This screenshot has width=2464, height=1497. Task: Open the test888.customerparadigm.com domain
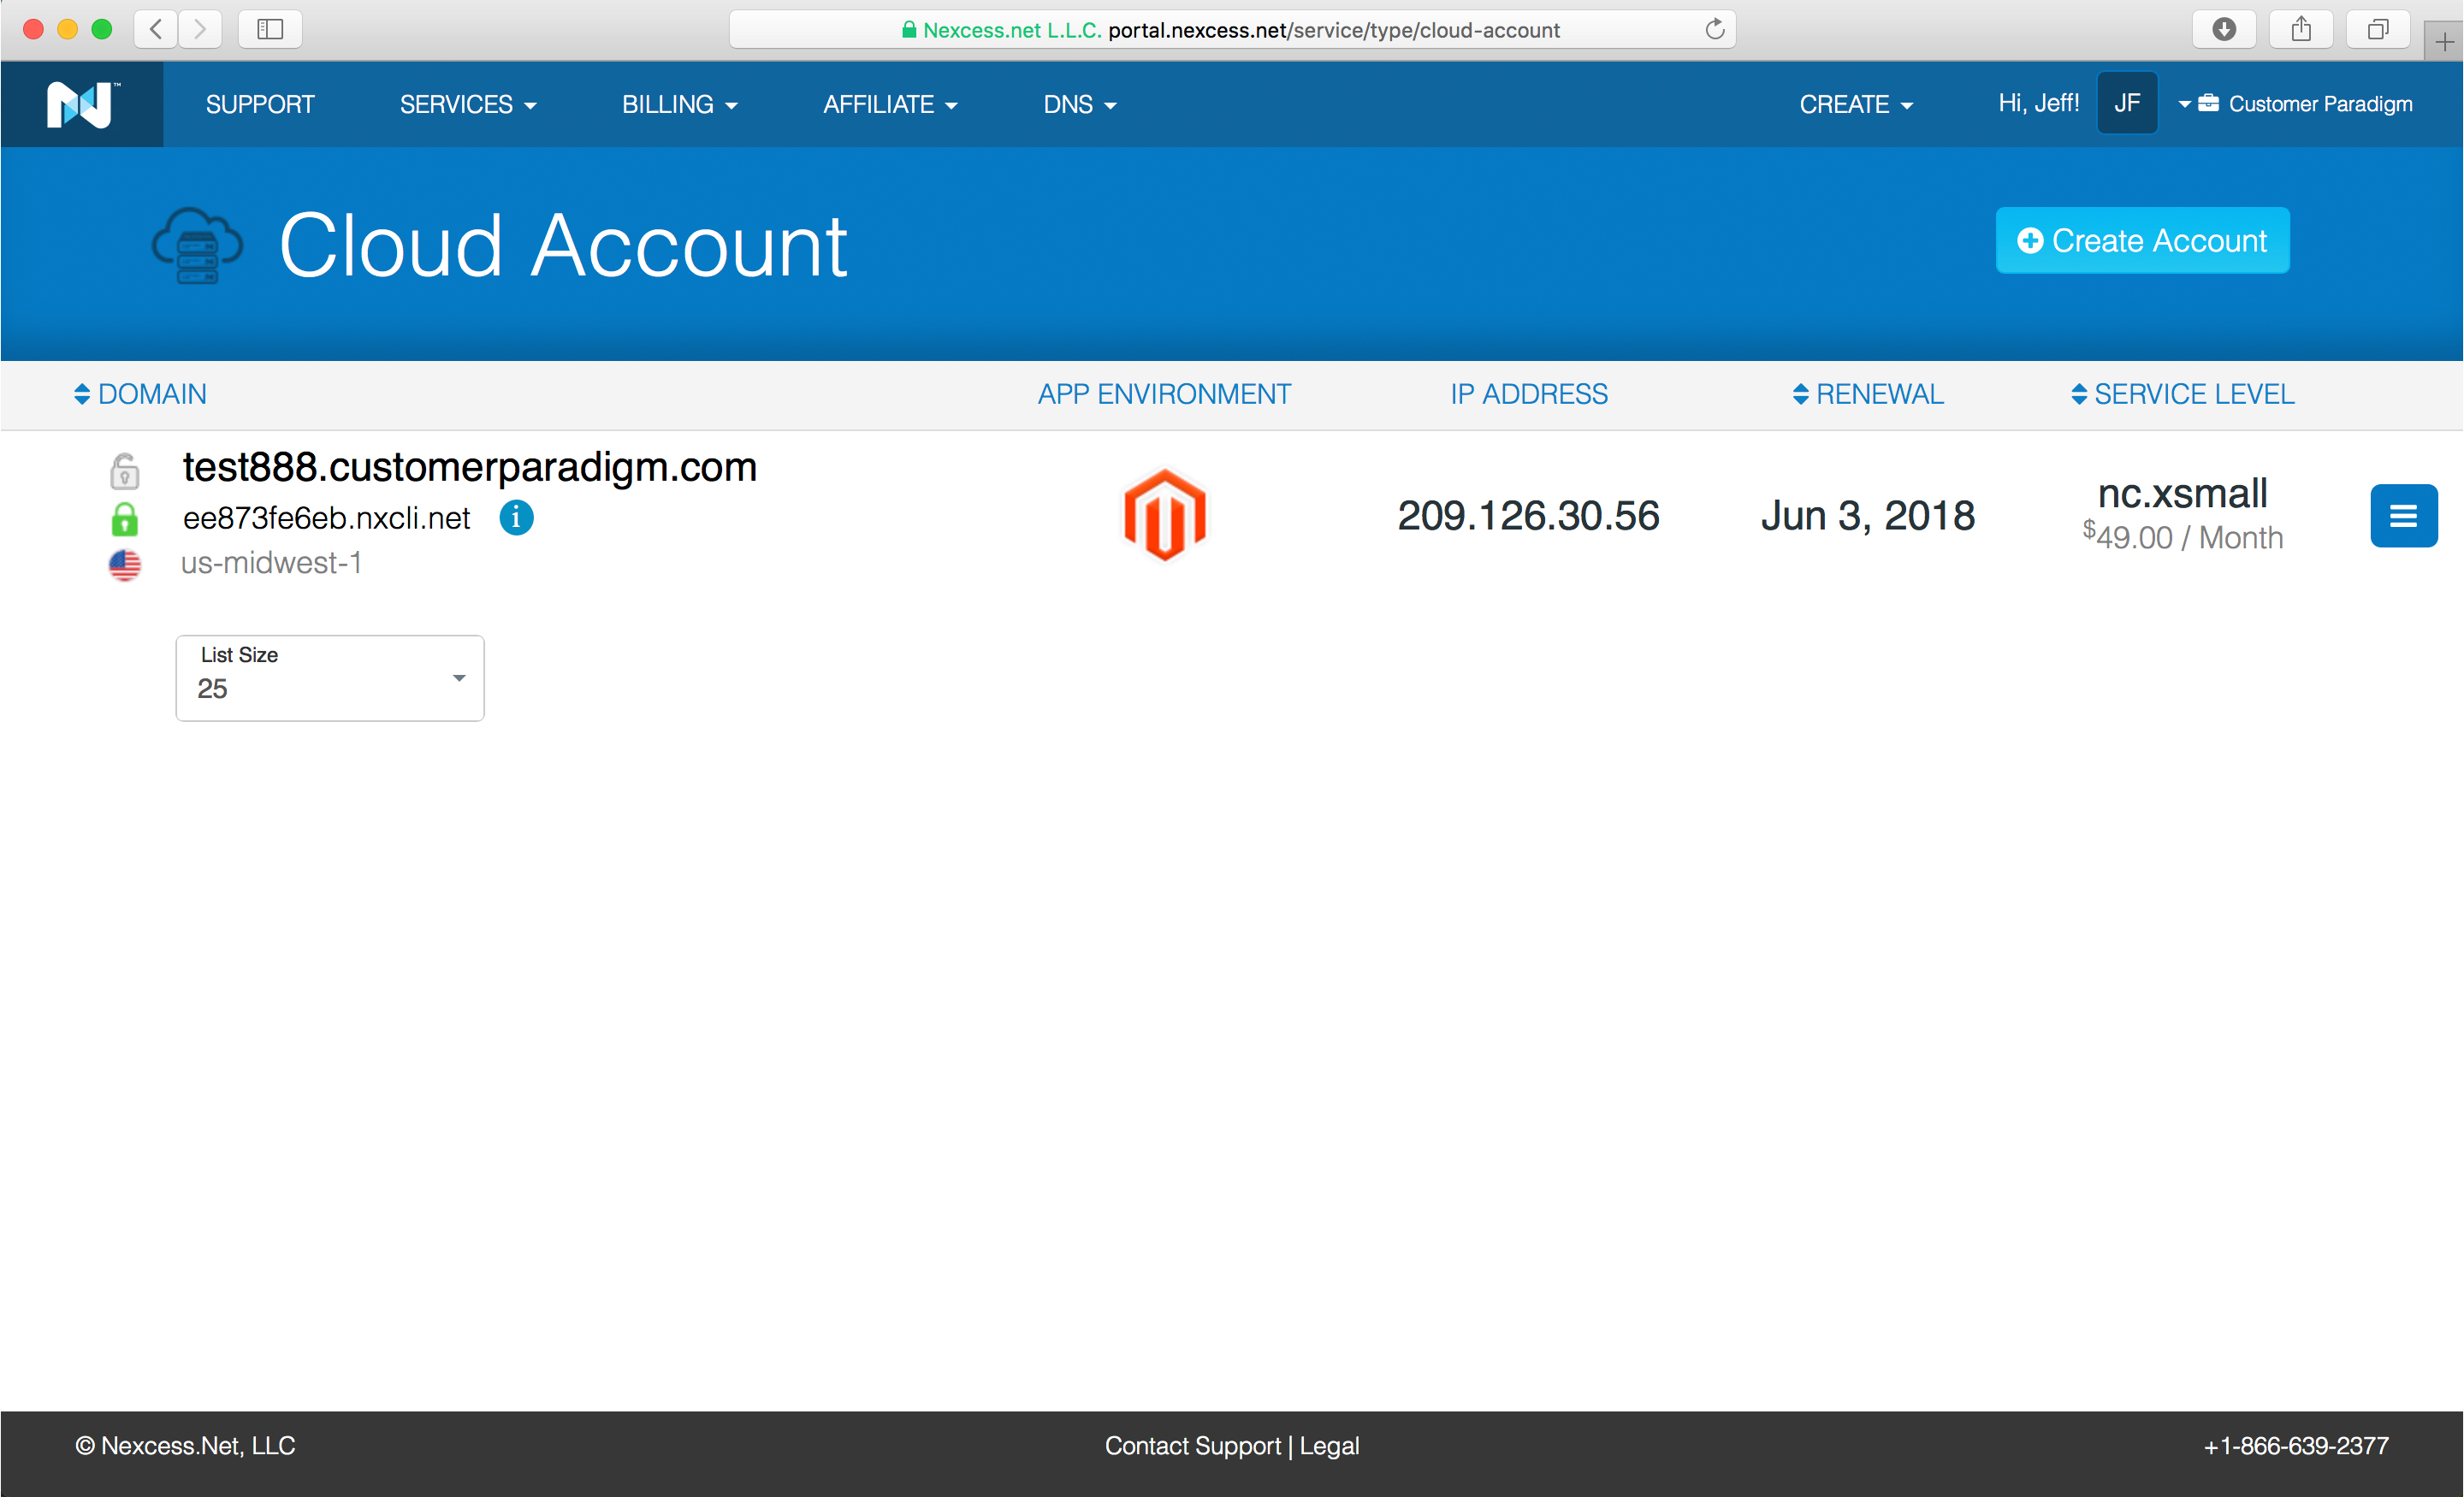pos(469,467)
